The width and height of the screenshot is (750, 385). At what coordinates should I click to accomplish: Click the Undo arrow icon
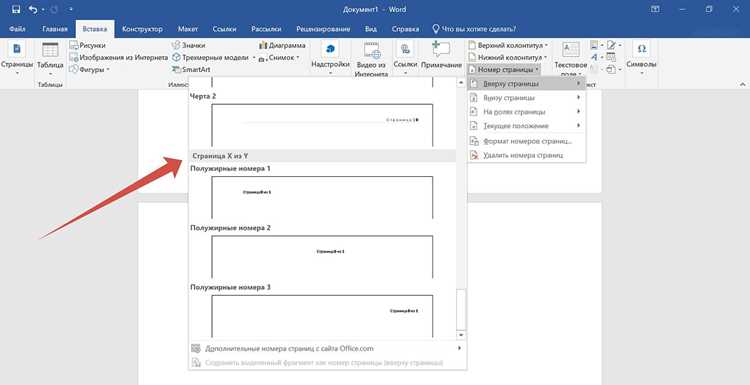(x=33, y=9)
